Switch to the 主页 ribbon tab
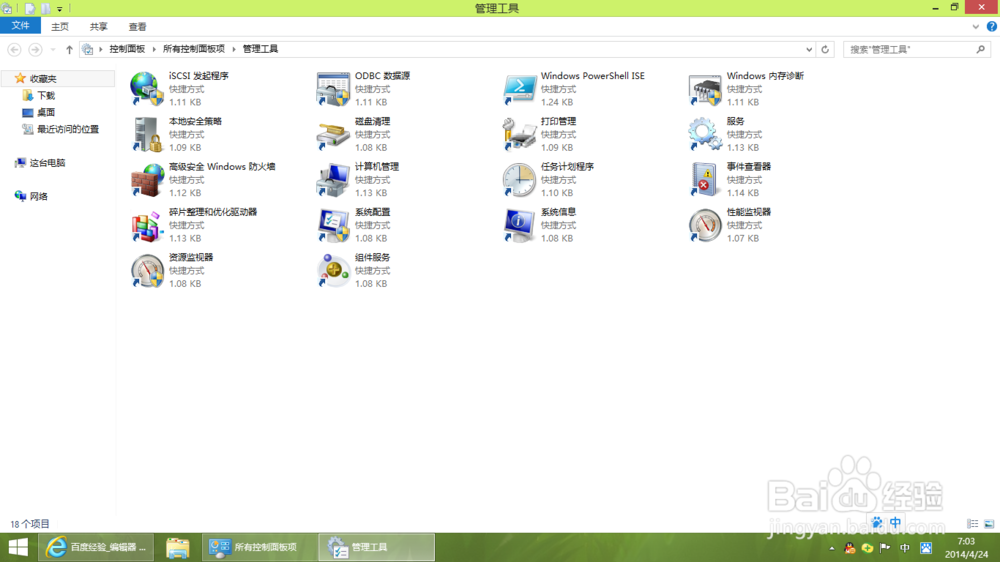Viewport: 1000px width, 562px height. click(x=60, y=27)
